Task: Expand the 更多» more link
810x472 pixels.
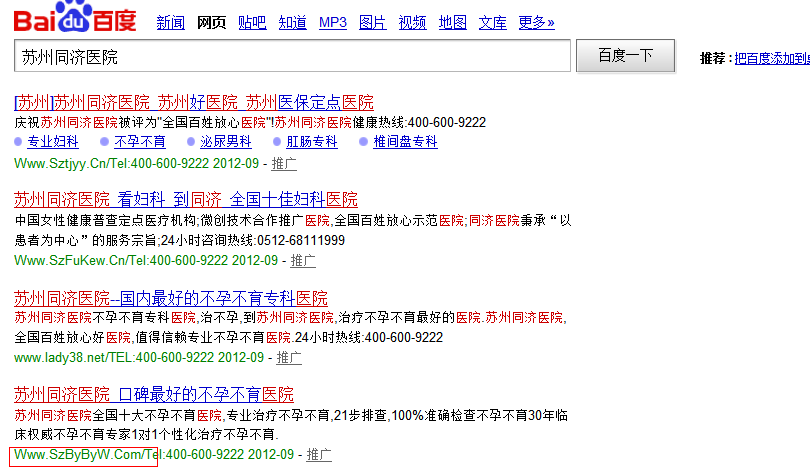Action: point(536,23)
